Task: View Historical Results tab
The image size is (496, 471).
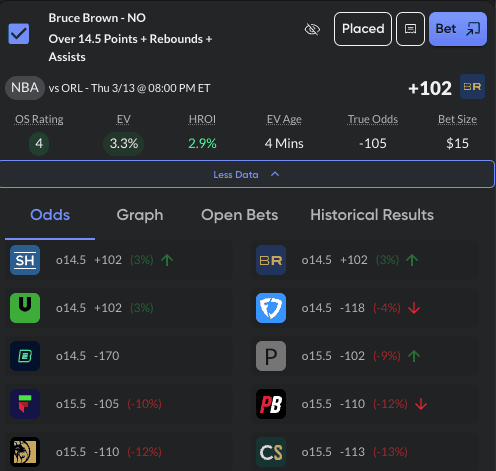Action: point(372,215)
